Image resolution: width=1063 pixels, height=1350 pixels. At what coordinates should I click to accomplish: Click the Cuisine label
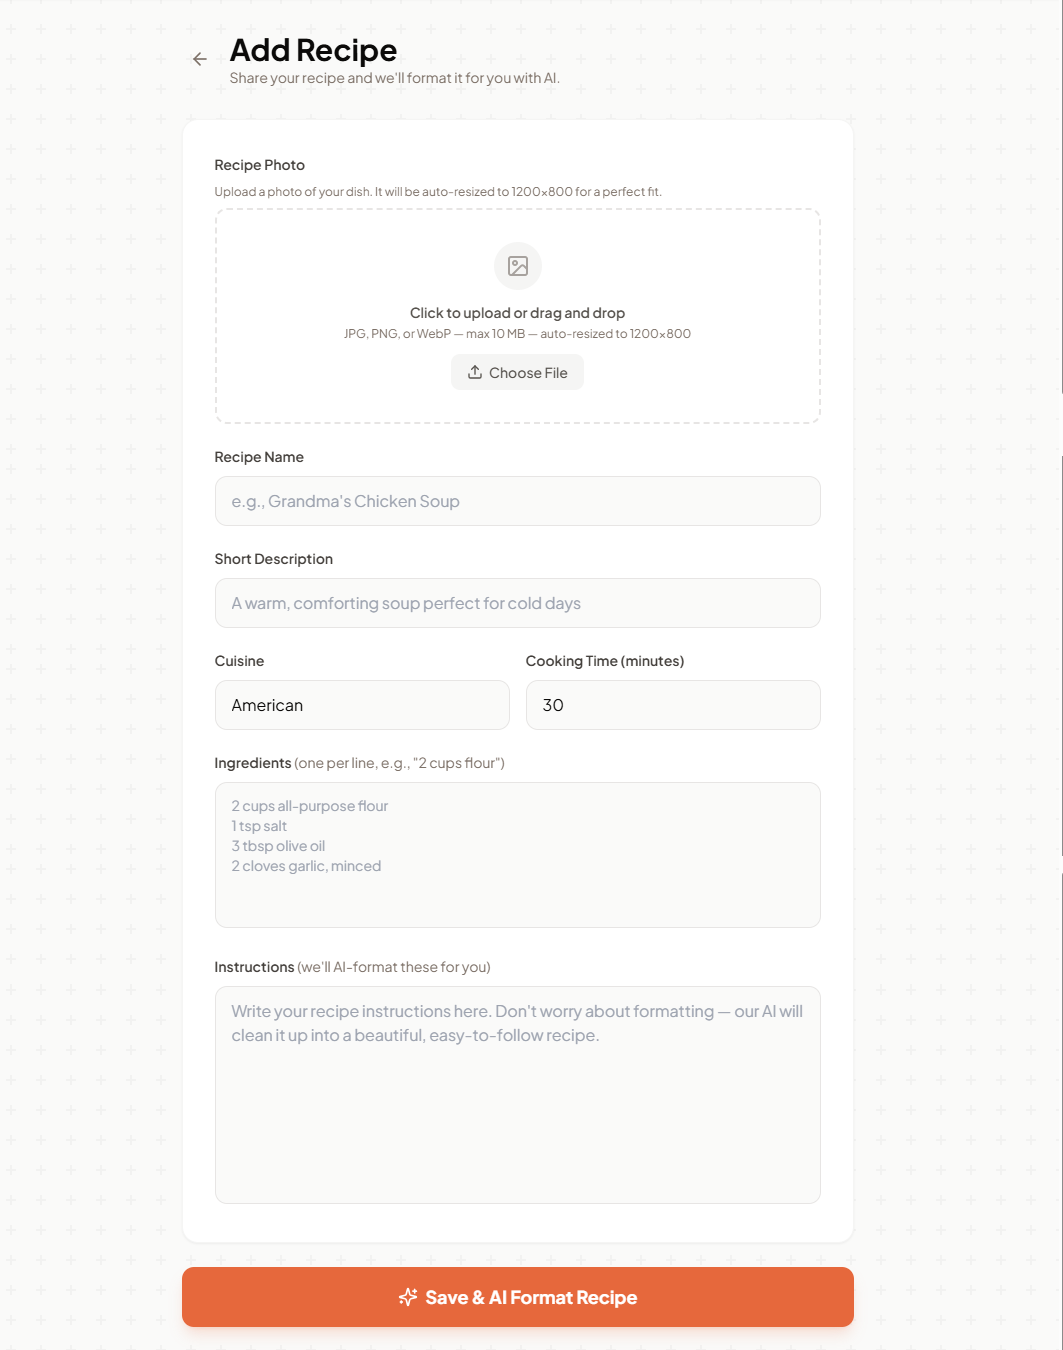click(x=240, y=661)
